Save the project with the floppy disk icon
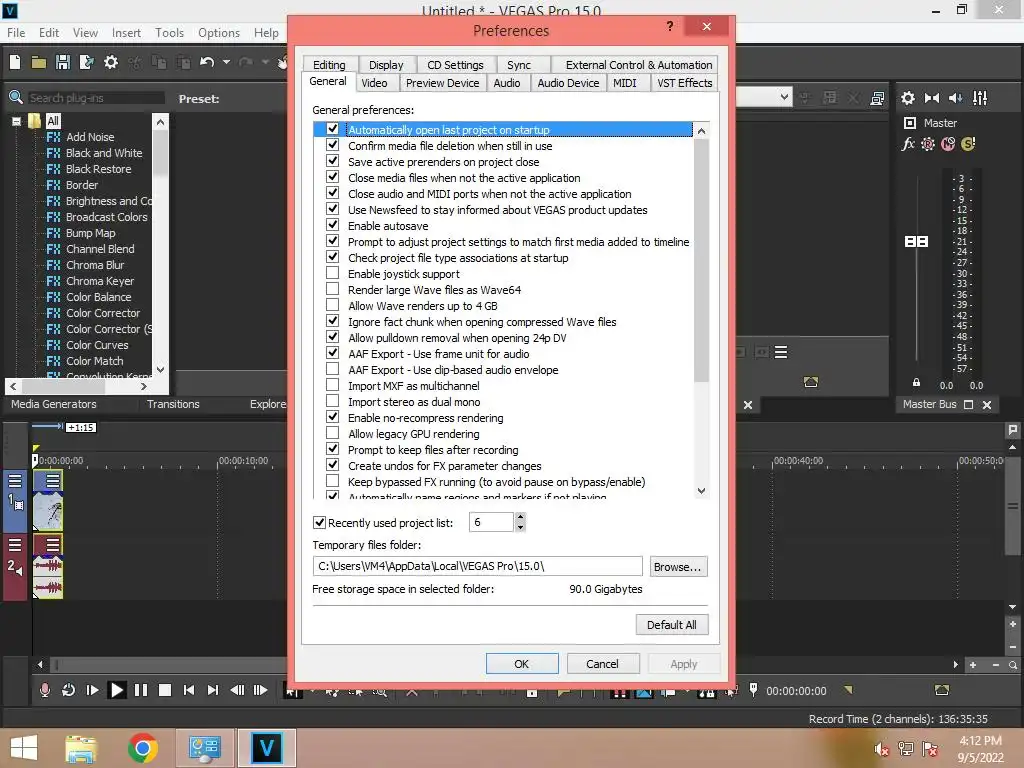 [63, 62]
